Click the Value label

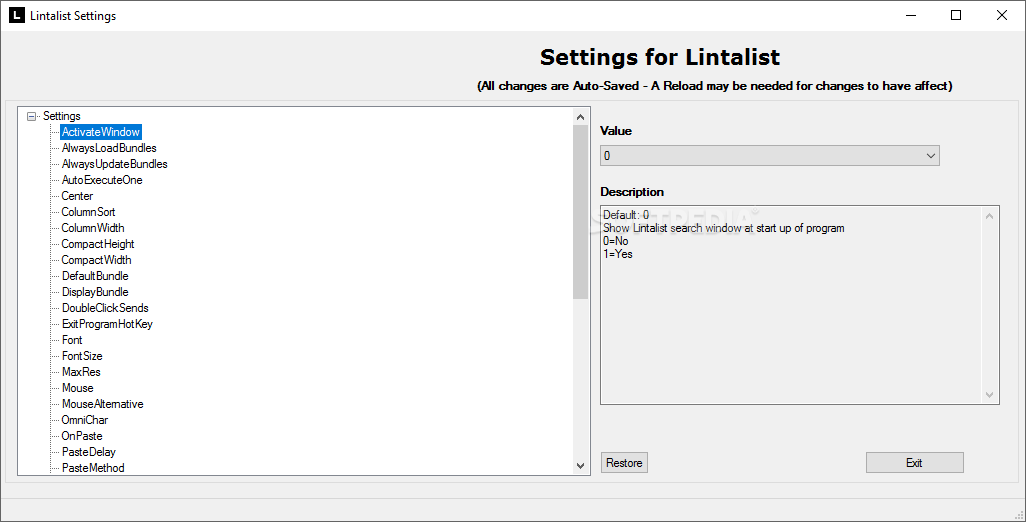click(616, 131)
